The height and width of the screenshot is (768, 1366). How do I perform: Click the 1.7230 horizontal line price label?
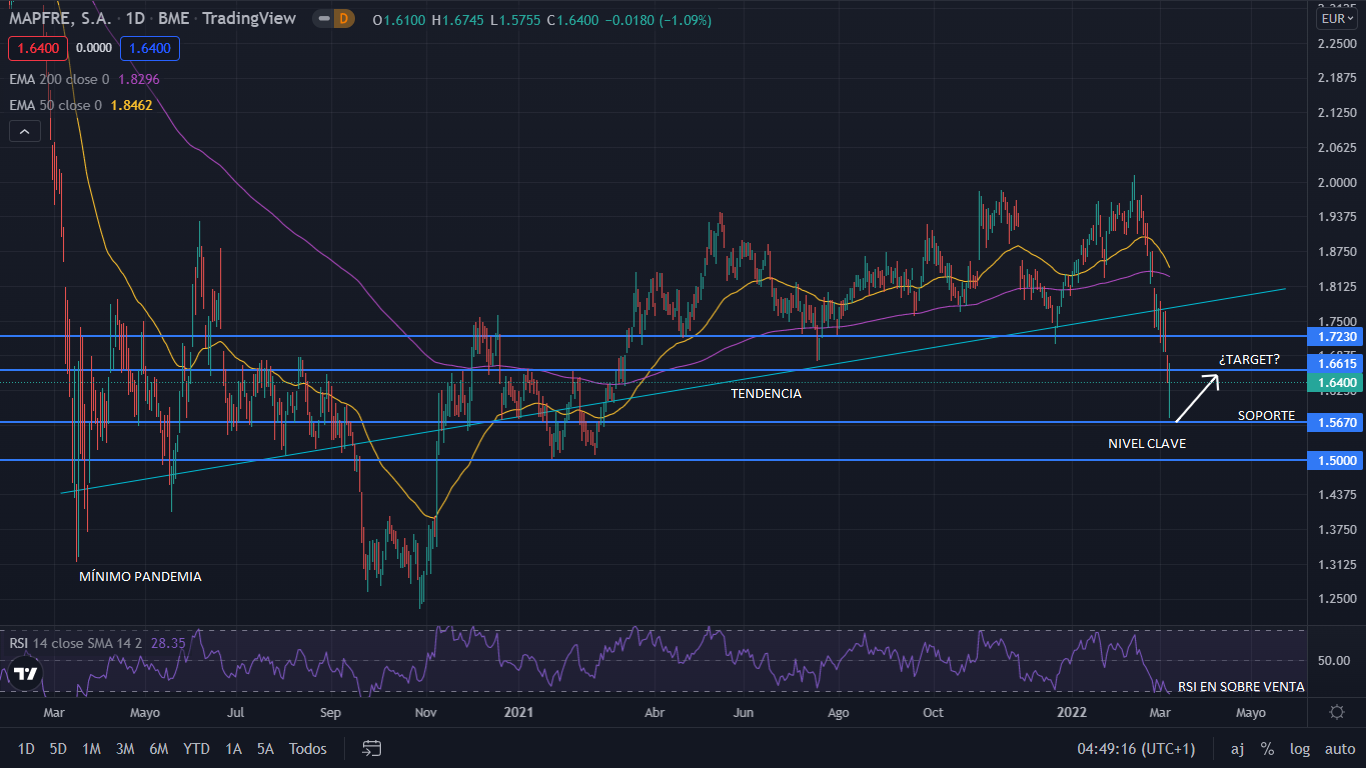pos(1337,337)
